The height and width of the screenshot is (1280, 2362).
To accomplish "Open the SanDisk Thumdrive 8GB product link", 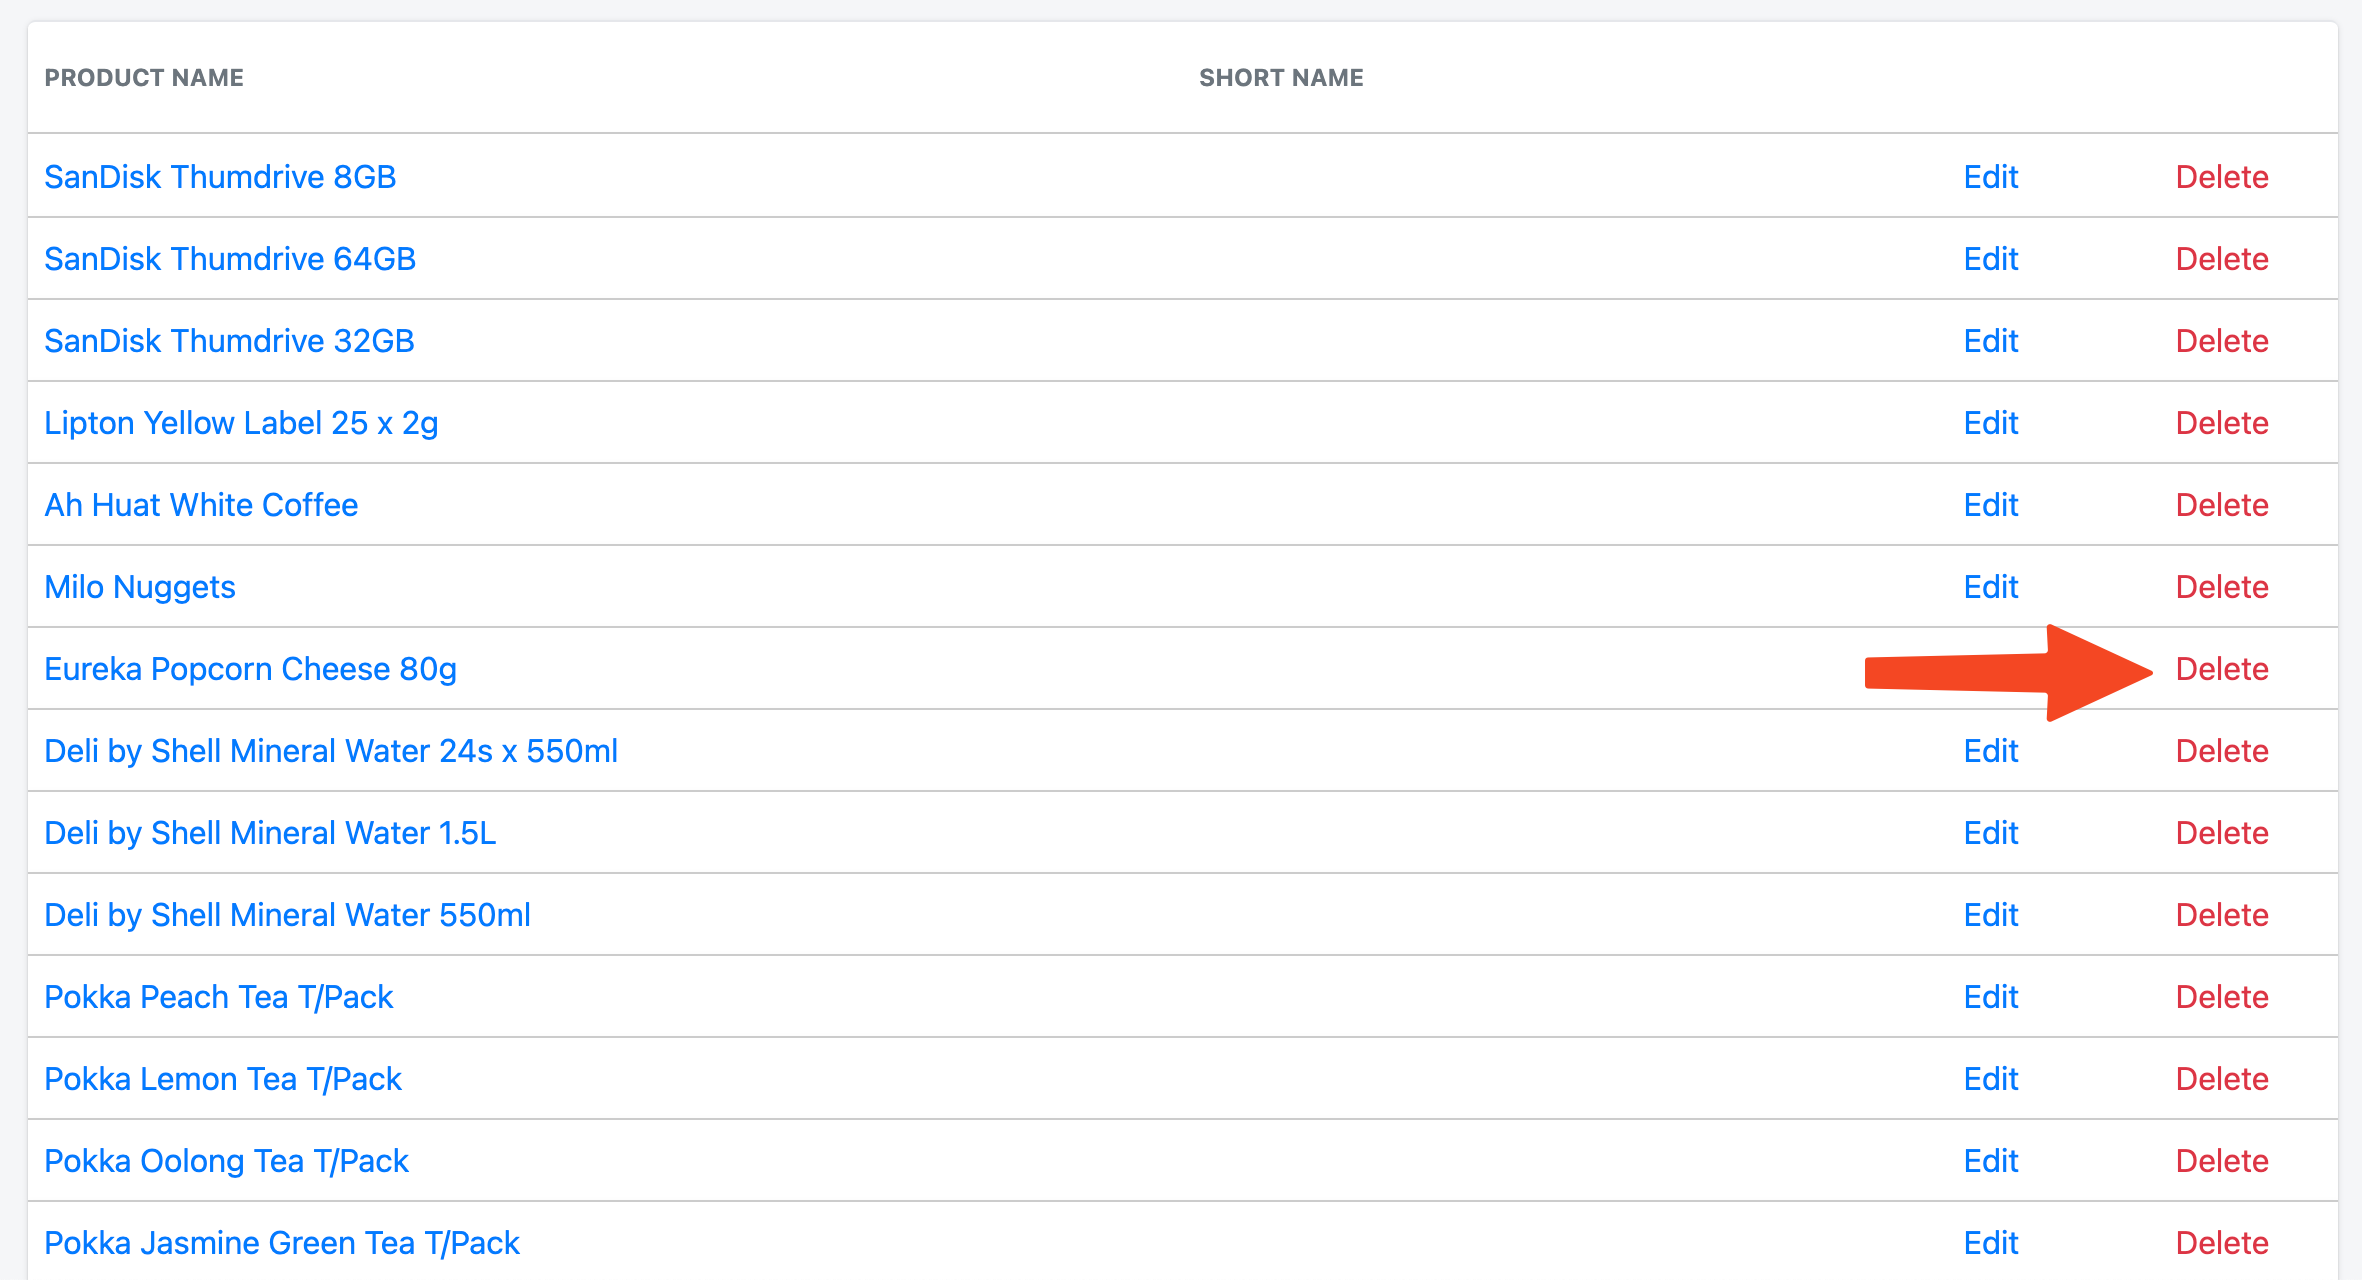I will coord(220,177).
